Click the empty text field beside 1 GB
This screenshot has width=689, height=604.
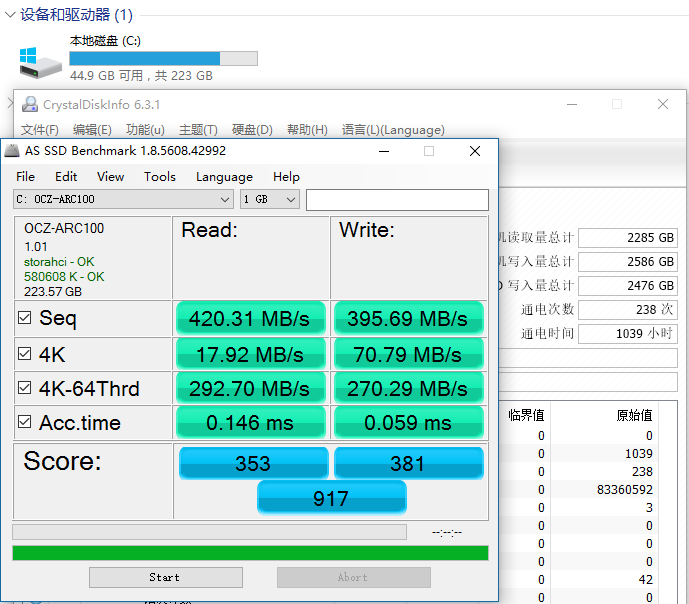397,200
